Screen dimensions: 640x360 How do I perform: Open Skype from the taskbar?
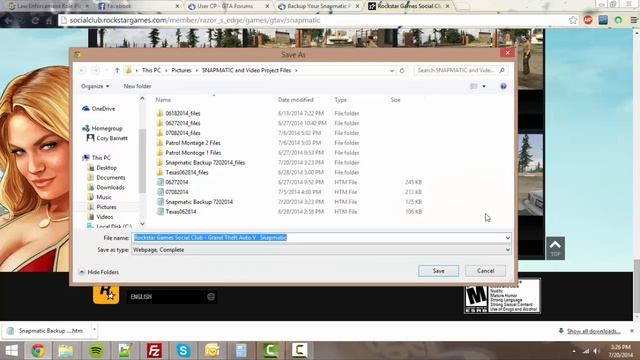point(183,351)
